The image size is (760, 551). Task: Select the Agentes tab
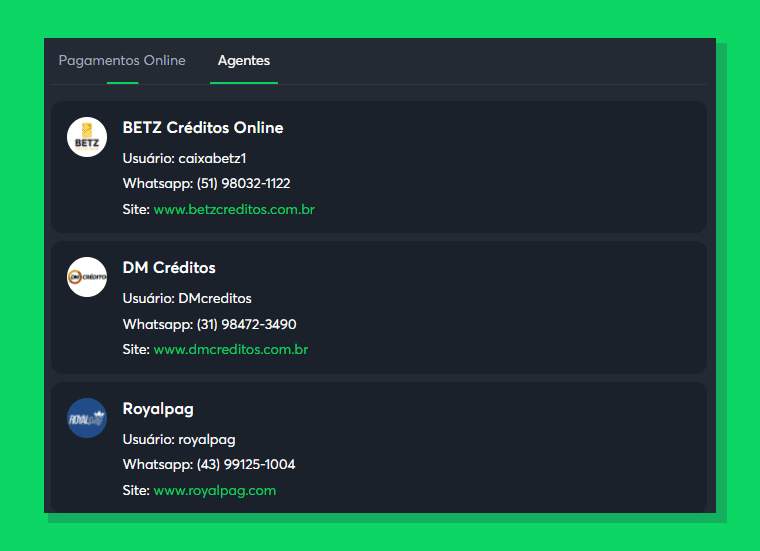pyautogui.click(x=244, y=61)
